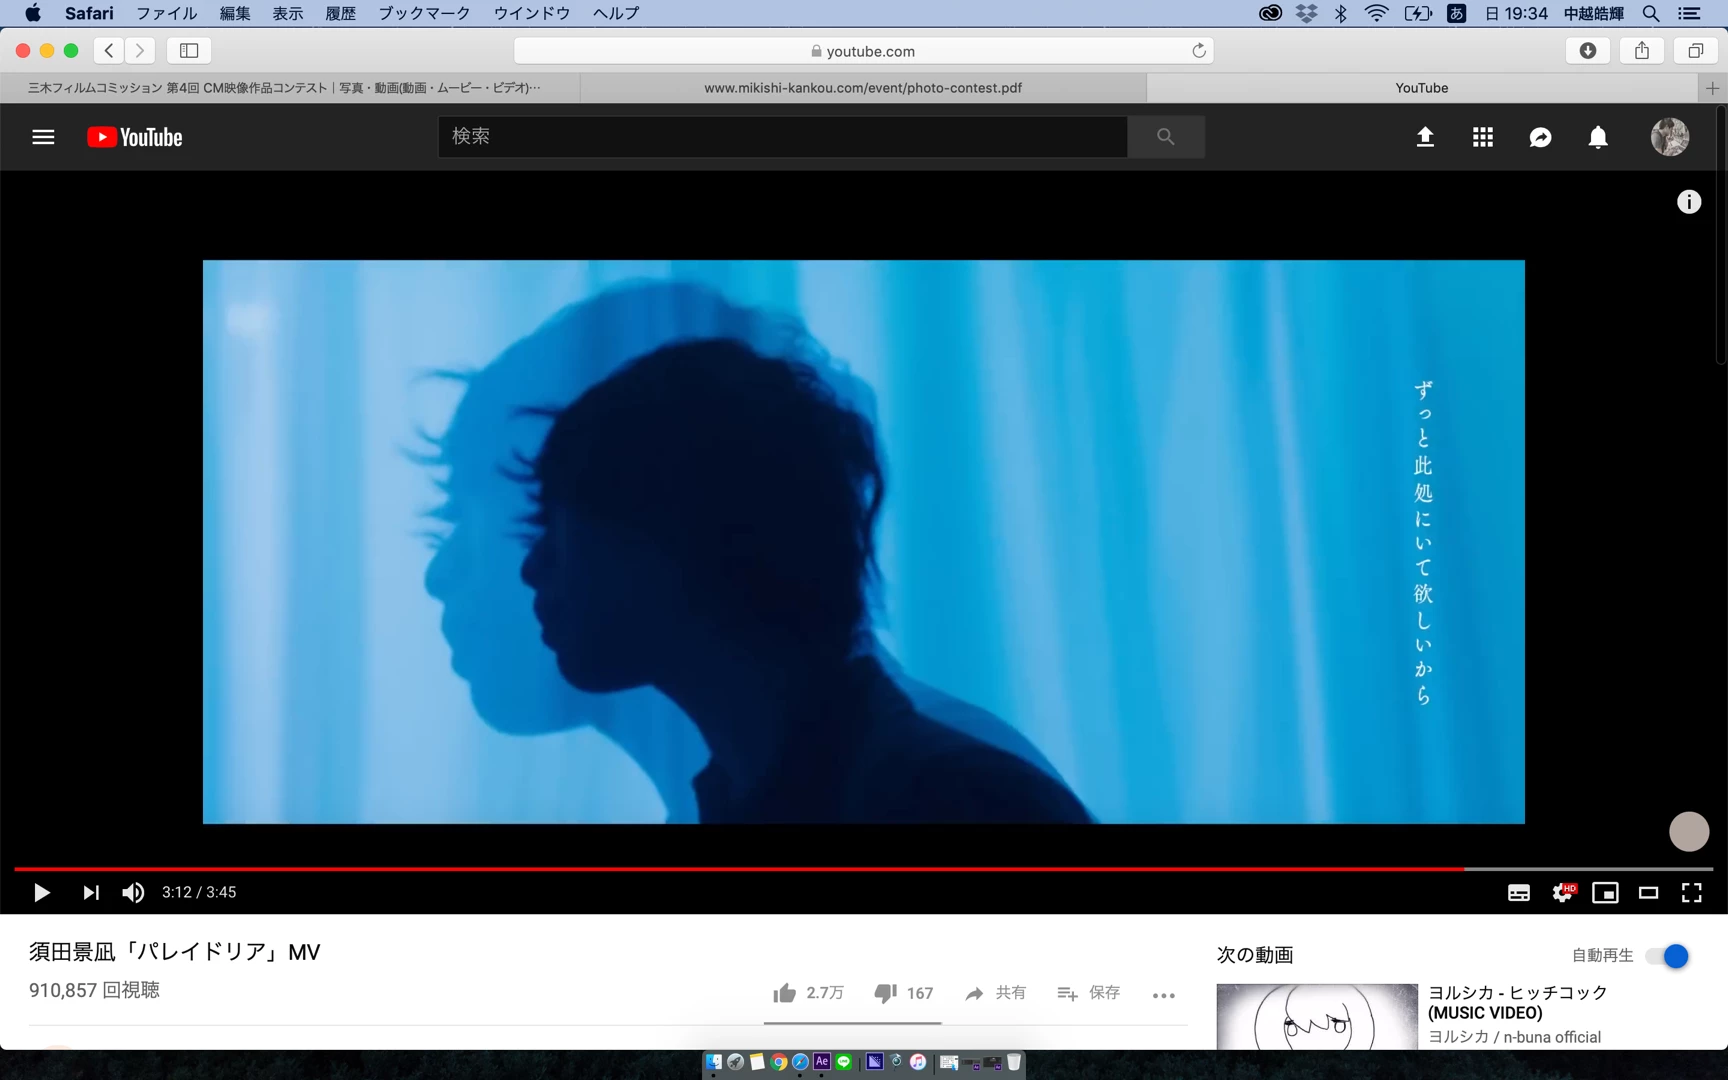
Task: Switch to the photo-contest.pdf tab
Action: tap(863, 88)
